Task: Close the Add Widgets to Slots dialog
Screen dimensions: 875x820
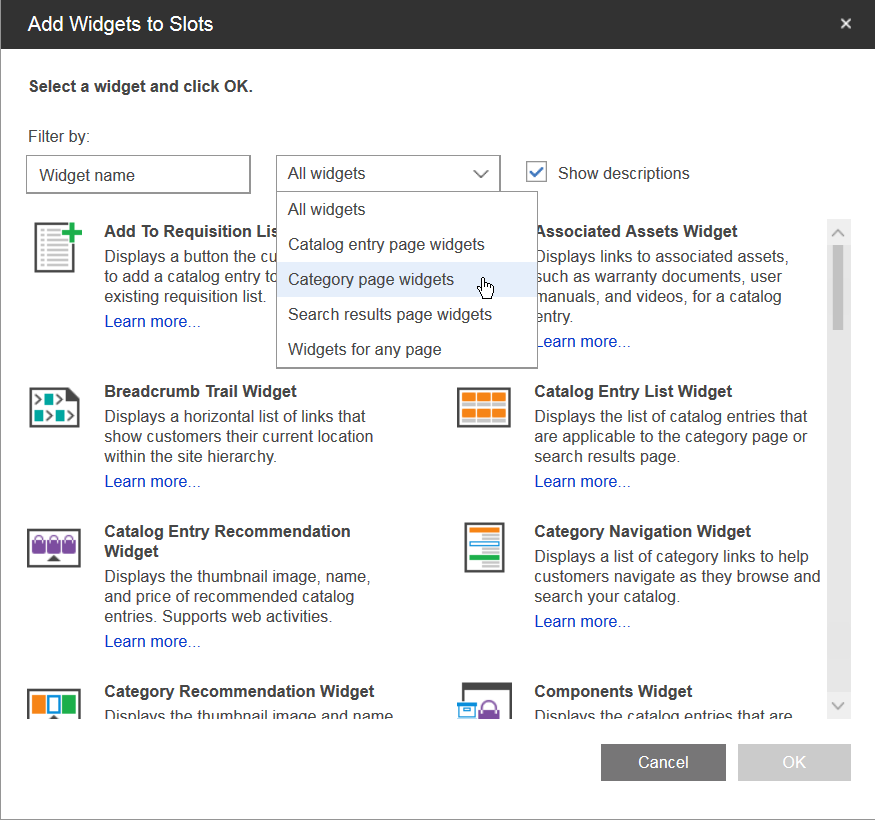Action: click(x=846, y=24)
